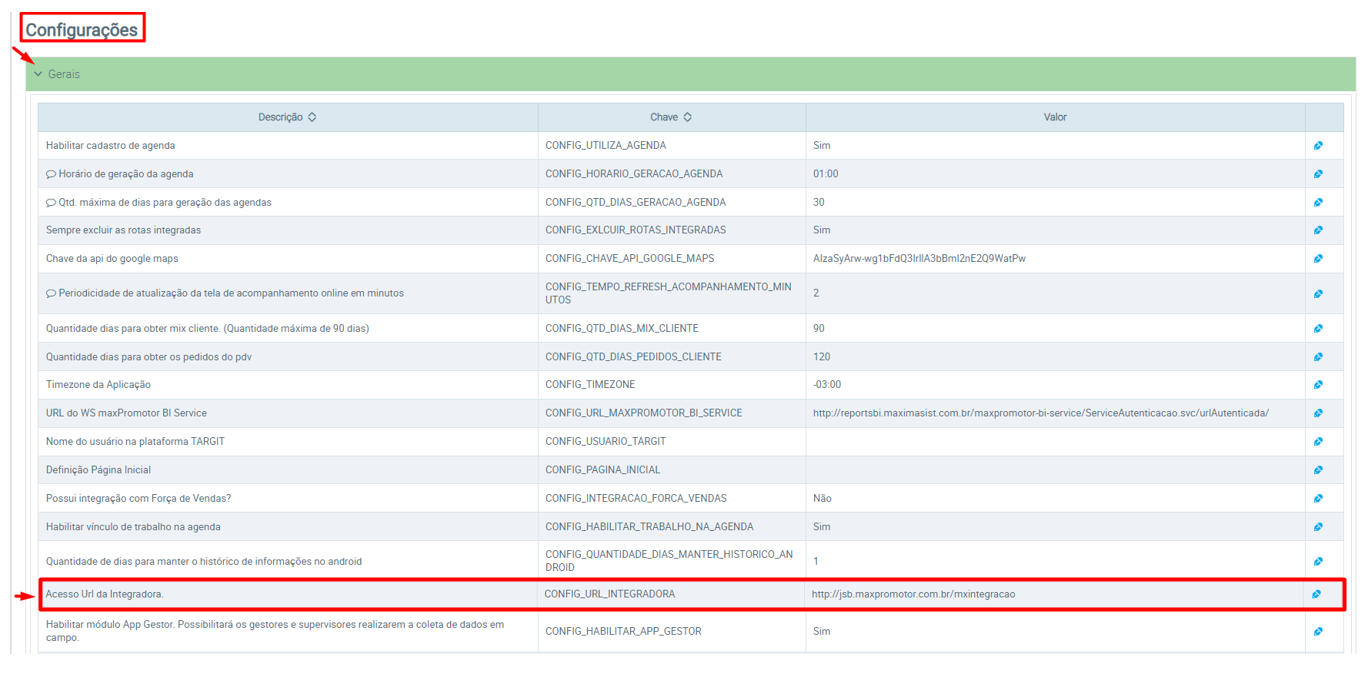Click the Valor column header
Image resolution: width=1372 pixels, height=674 pixels.
coord(1055,117)
